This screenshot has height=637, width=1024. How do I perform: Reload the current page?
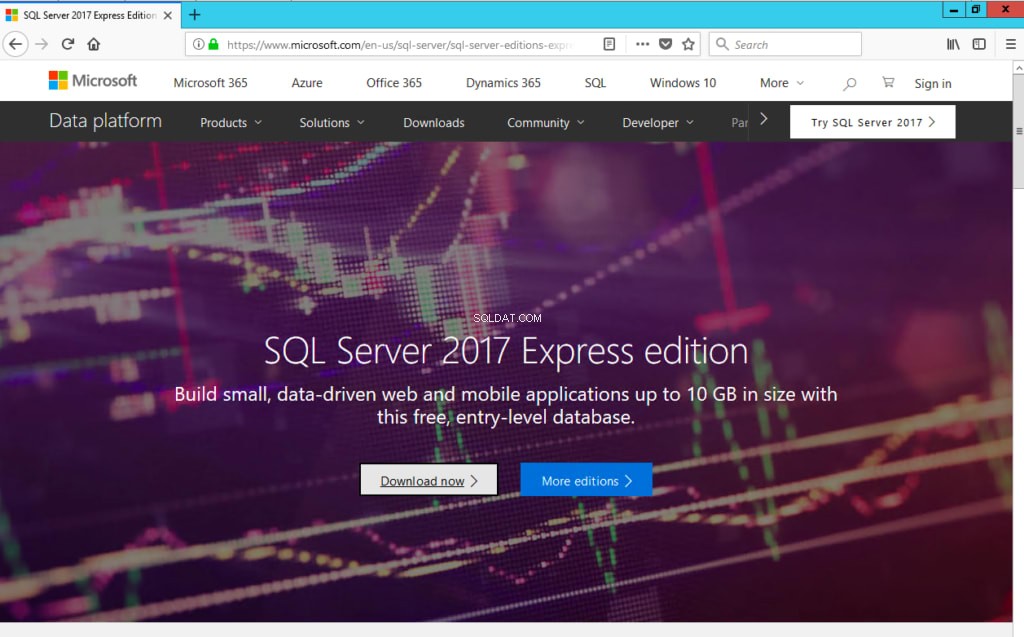pyautogui.click(x=68, y=44)
